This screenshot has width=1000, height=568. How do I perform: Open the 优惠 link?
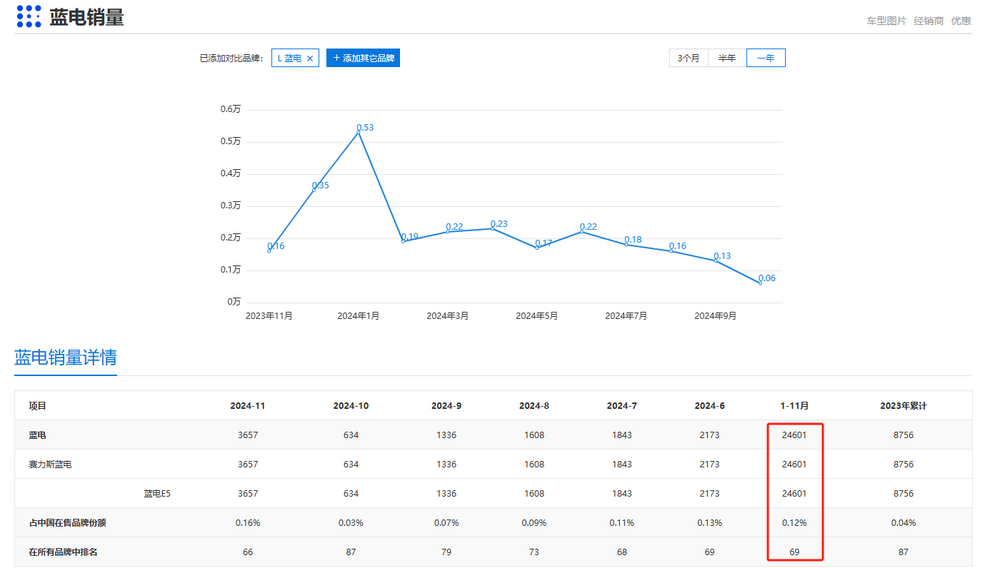pos(961,21)
